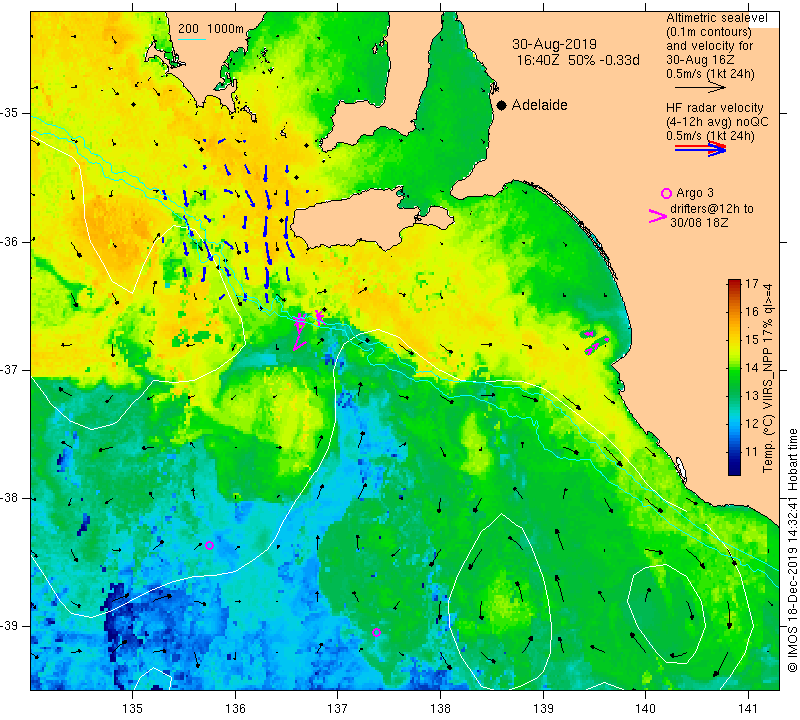The width and height of the screenshot is (800, 720).
Task: Click the magenta Argo float circle near 39S 137.4E
Action: (377, 632)
